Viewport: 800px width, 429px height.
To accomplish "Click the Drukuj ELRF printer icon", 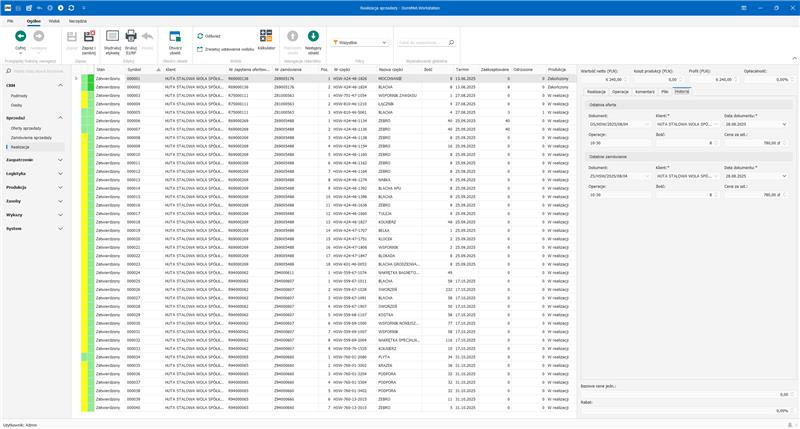I will (x=131, y=37).
